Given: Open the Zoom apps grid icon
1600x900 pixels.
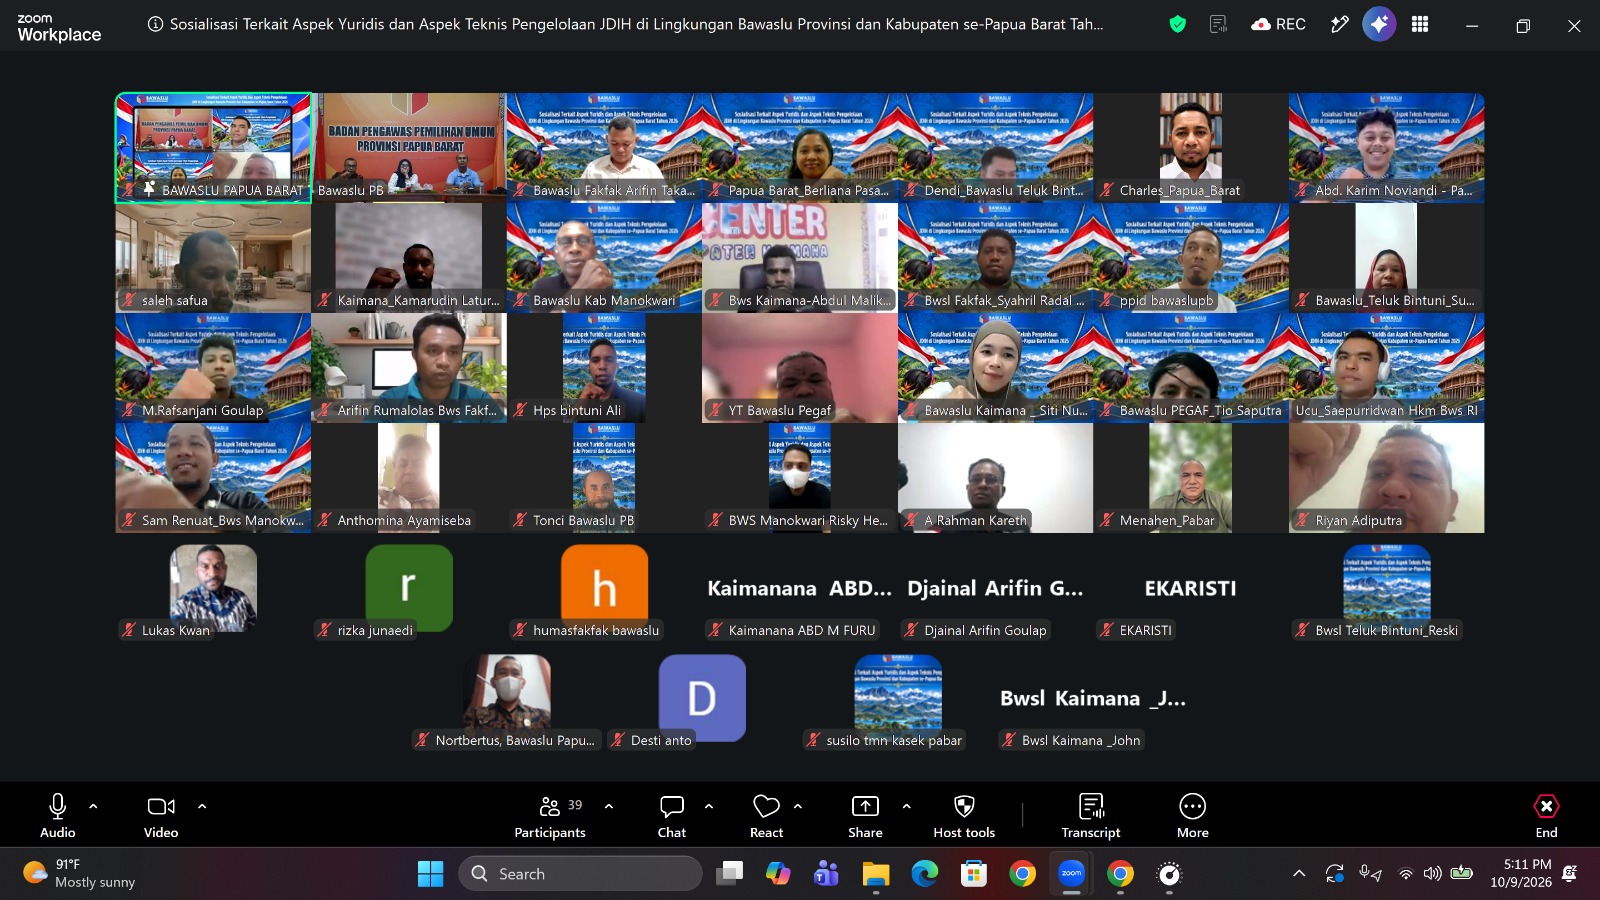Looking at the screenshot, I should point(1420,24).
